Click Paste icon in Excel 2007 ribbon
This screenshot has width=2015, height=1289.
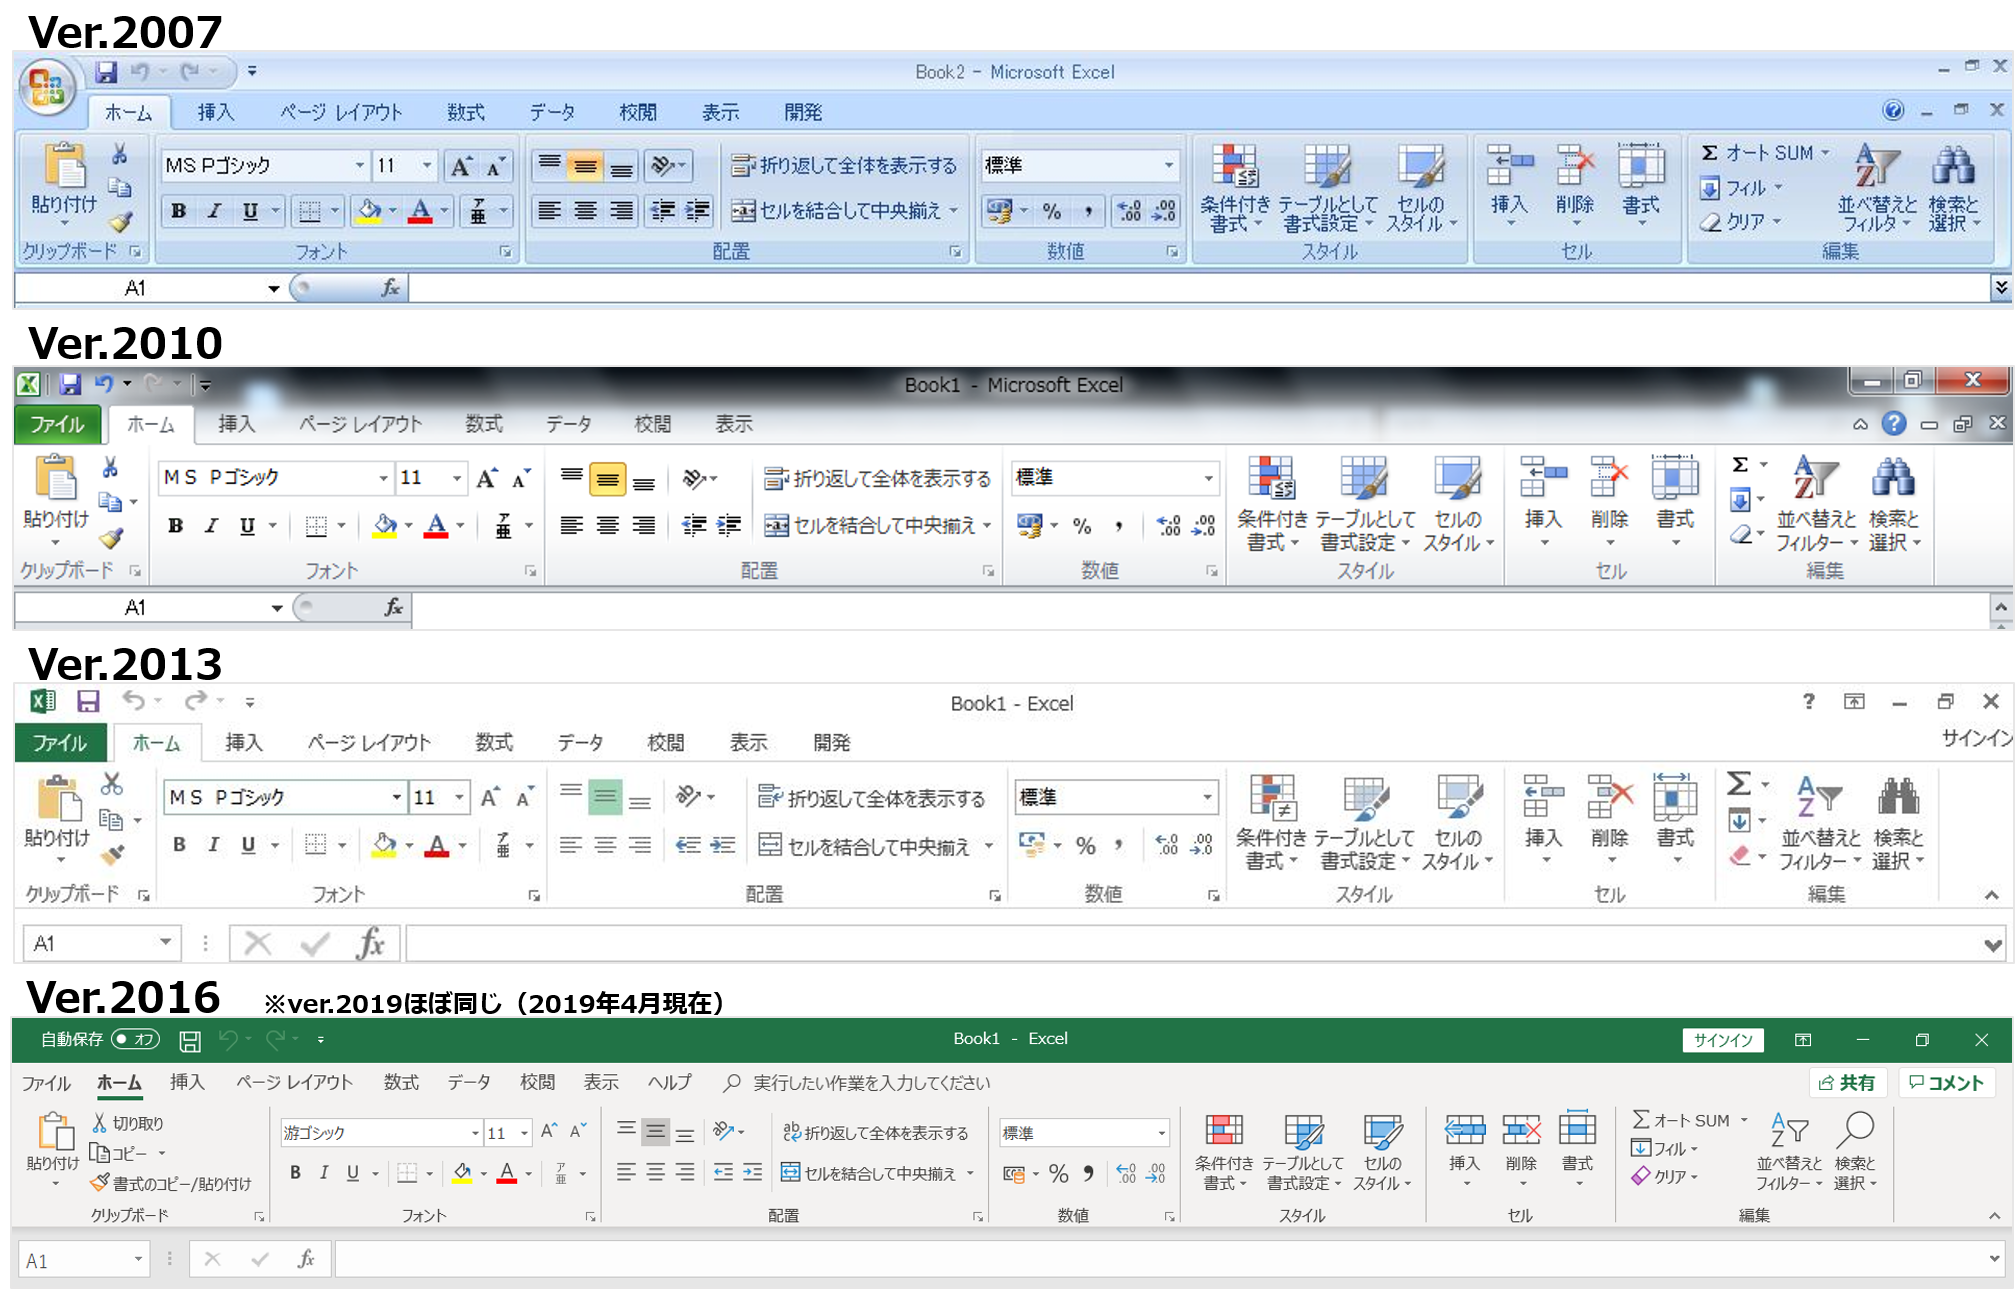tap(63, 165)
